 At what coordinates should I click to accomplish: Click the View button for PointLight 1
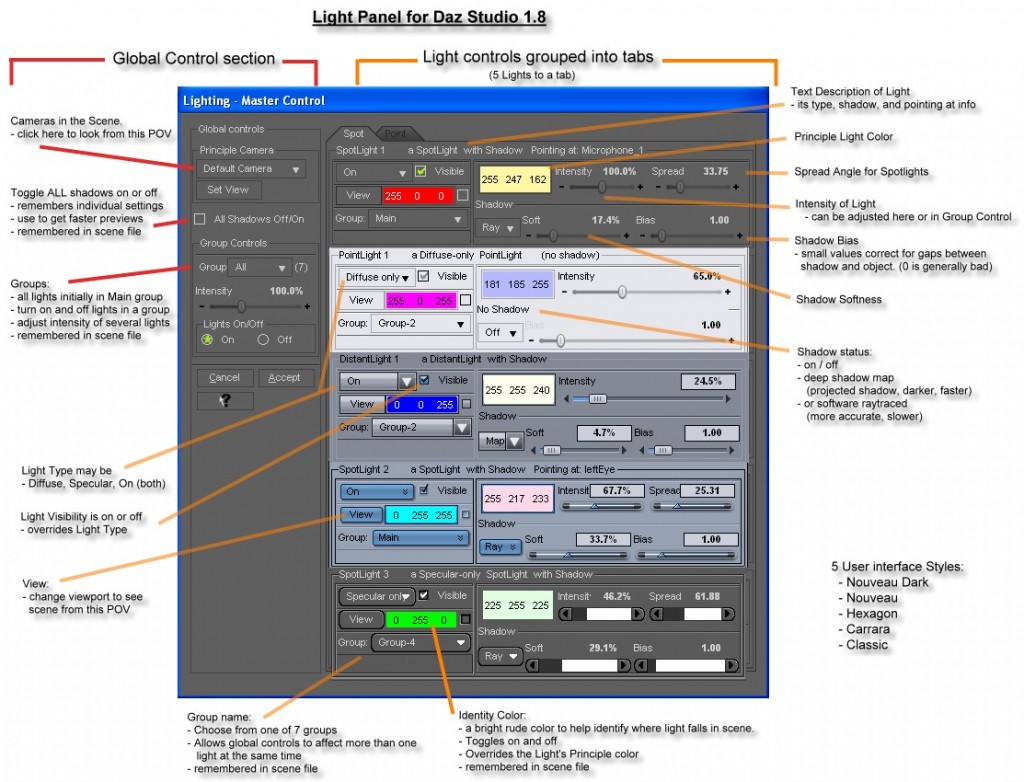pyautogui.click(x=360, y=301)
